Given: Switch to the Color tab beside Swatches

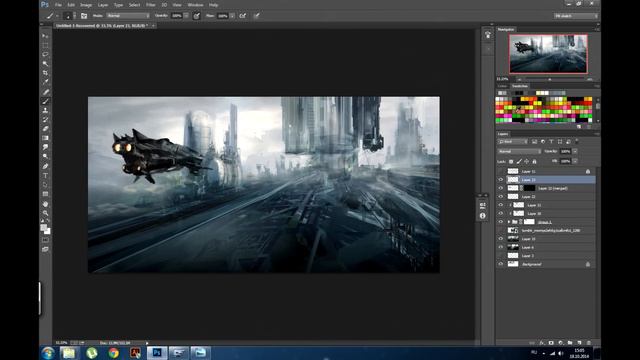Looking at the screenshot, I should click(x=502, y=86).
